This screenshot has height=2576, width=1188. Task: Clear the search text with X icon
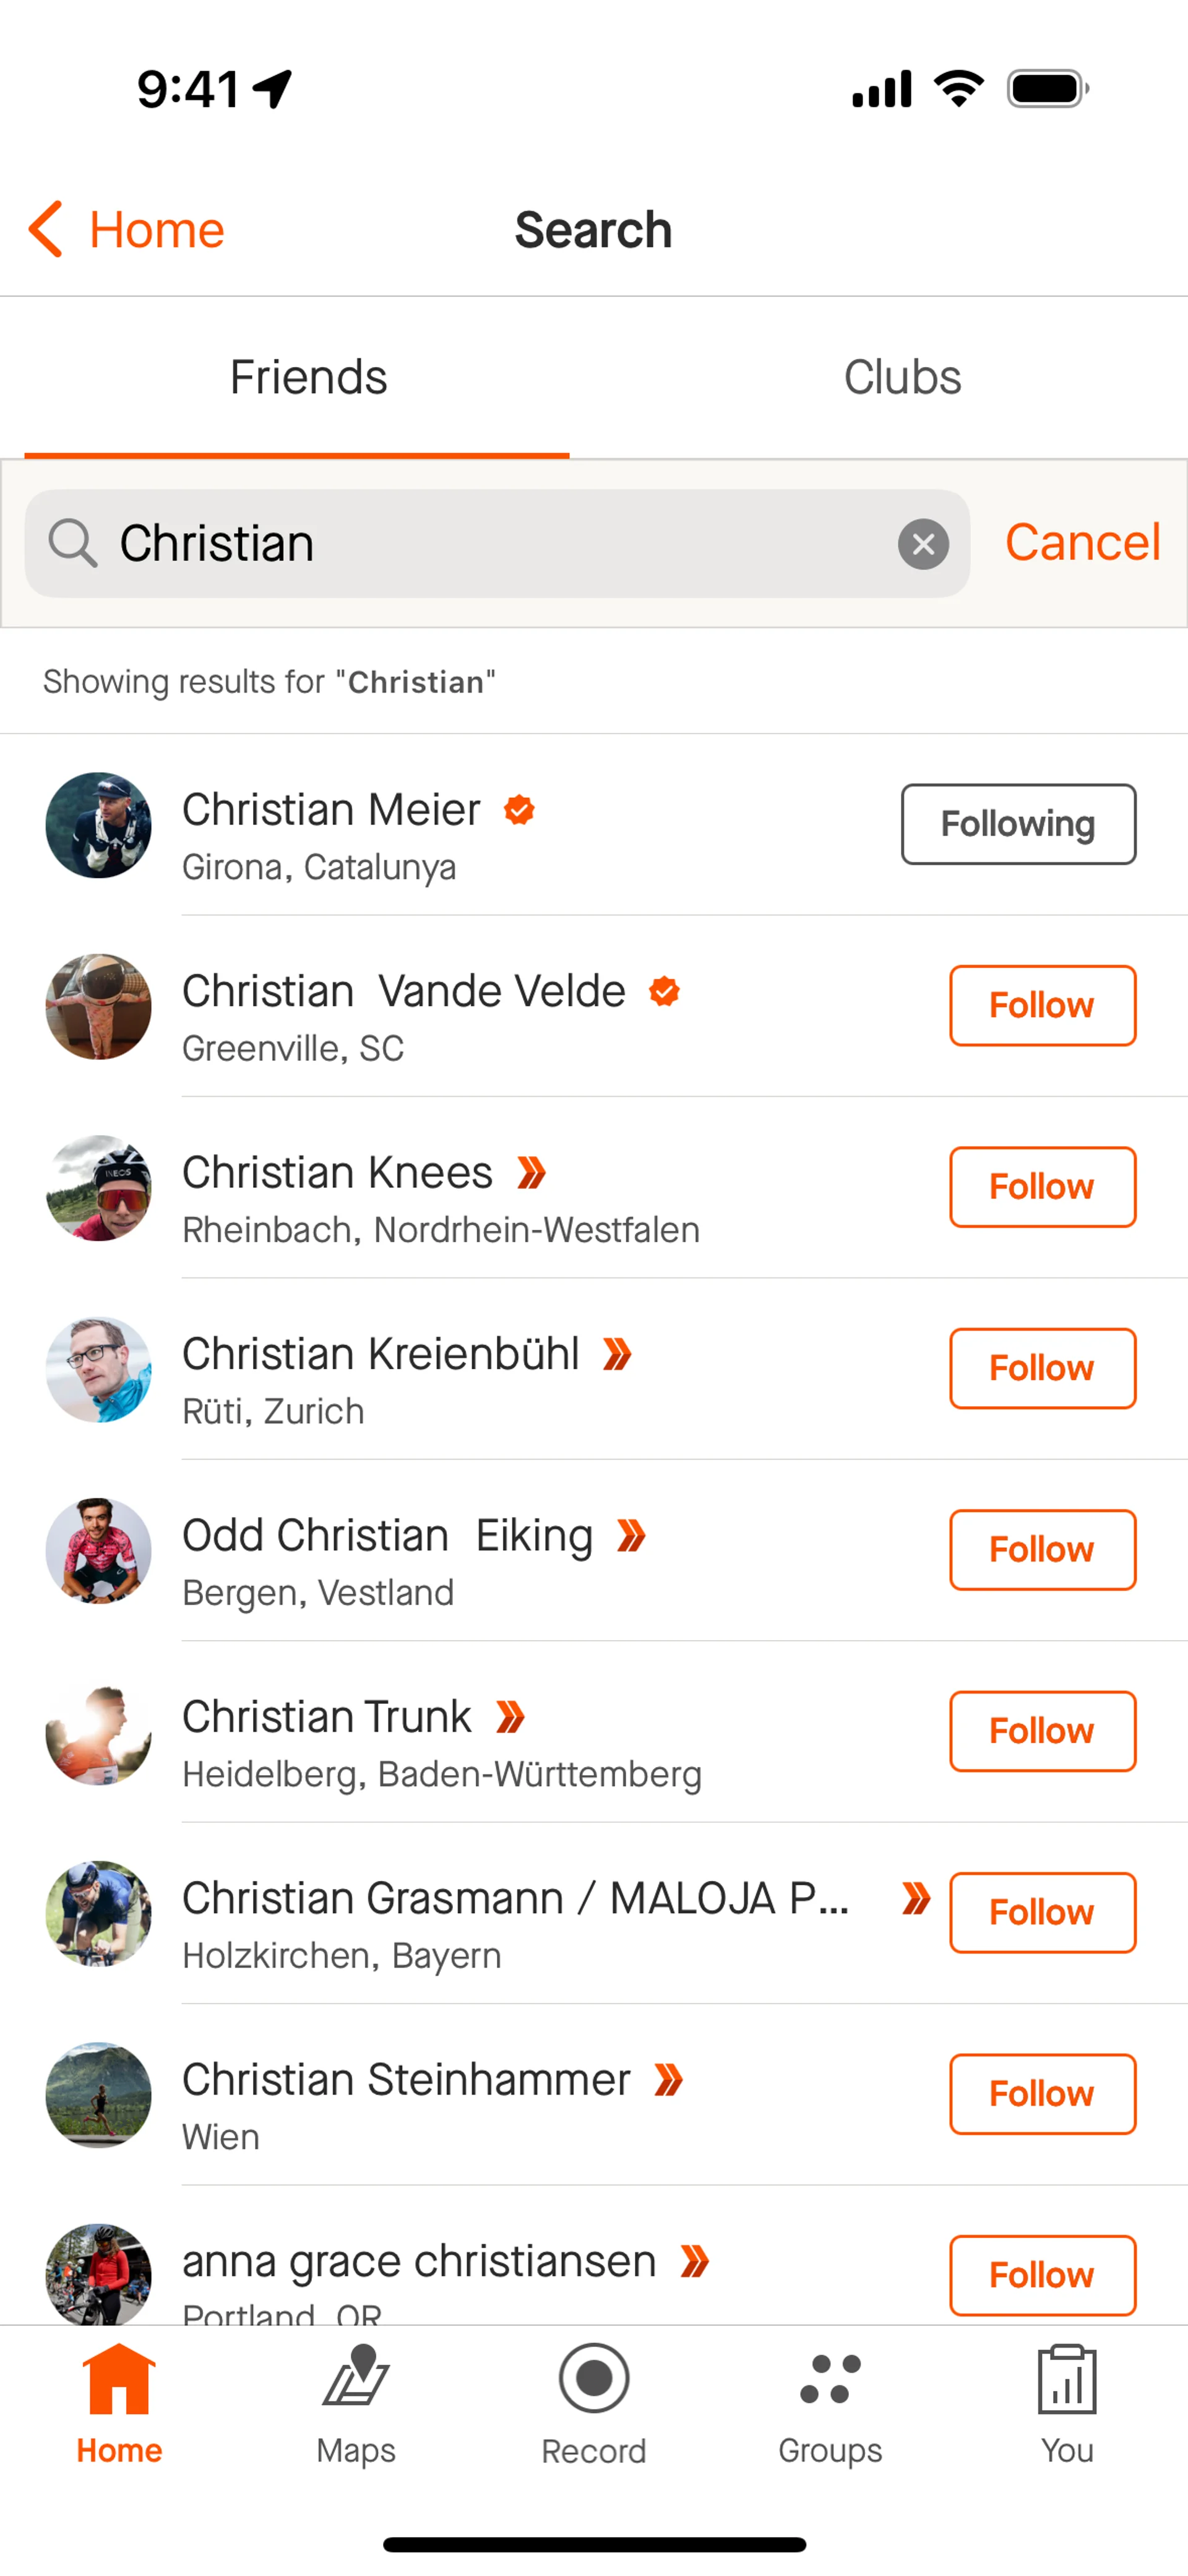[922, 544]
